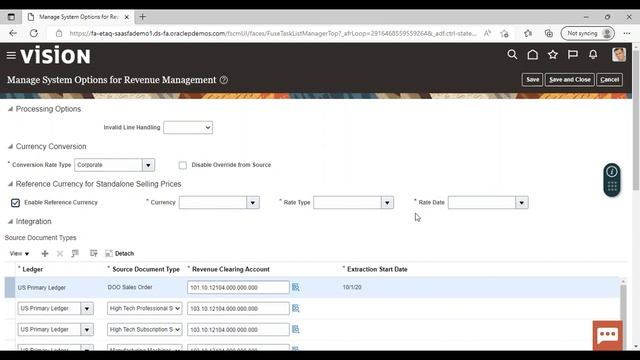This screenshot has width=640, height=360.
Task: Open High Tech Subscription source document type dropdown
Action: (x=144, y=329)
